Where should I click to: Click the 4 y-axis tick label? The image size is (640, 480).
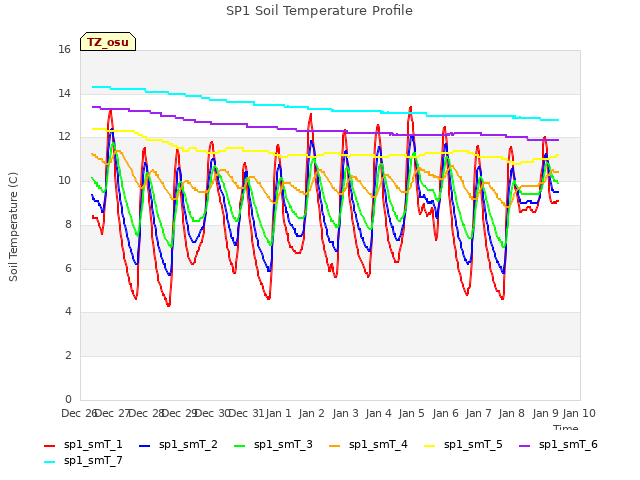tap(68, 311)
